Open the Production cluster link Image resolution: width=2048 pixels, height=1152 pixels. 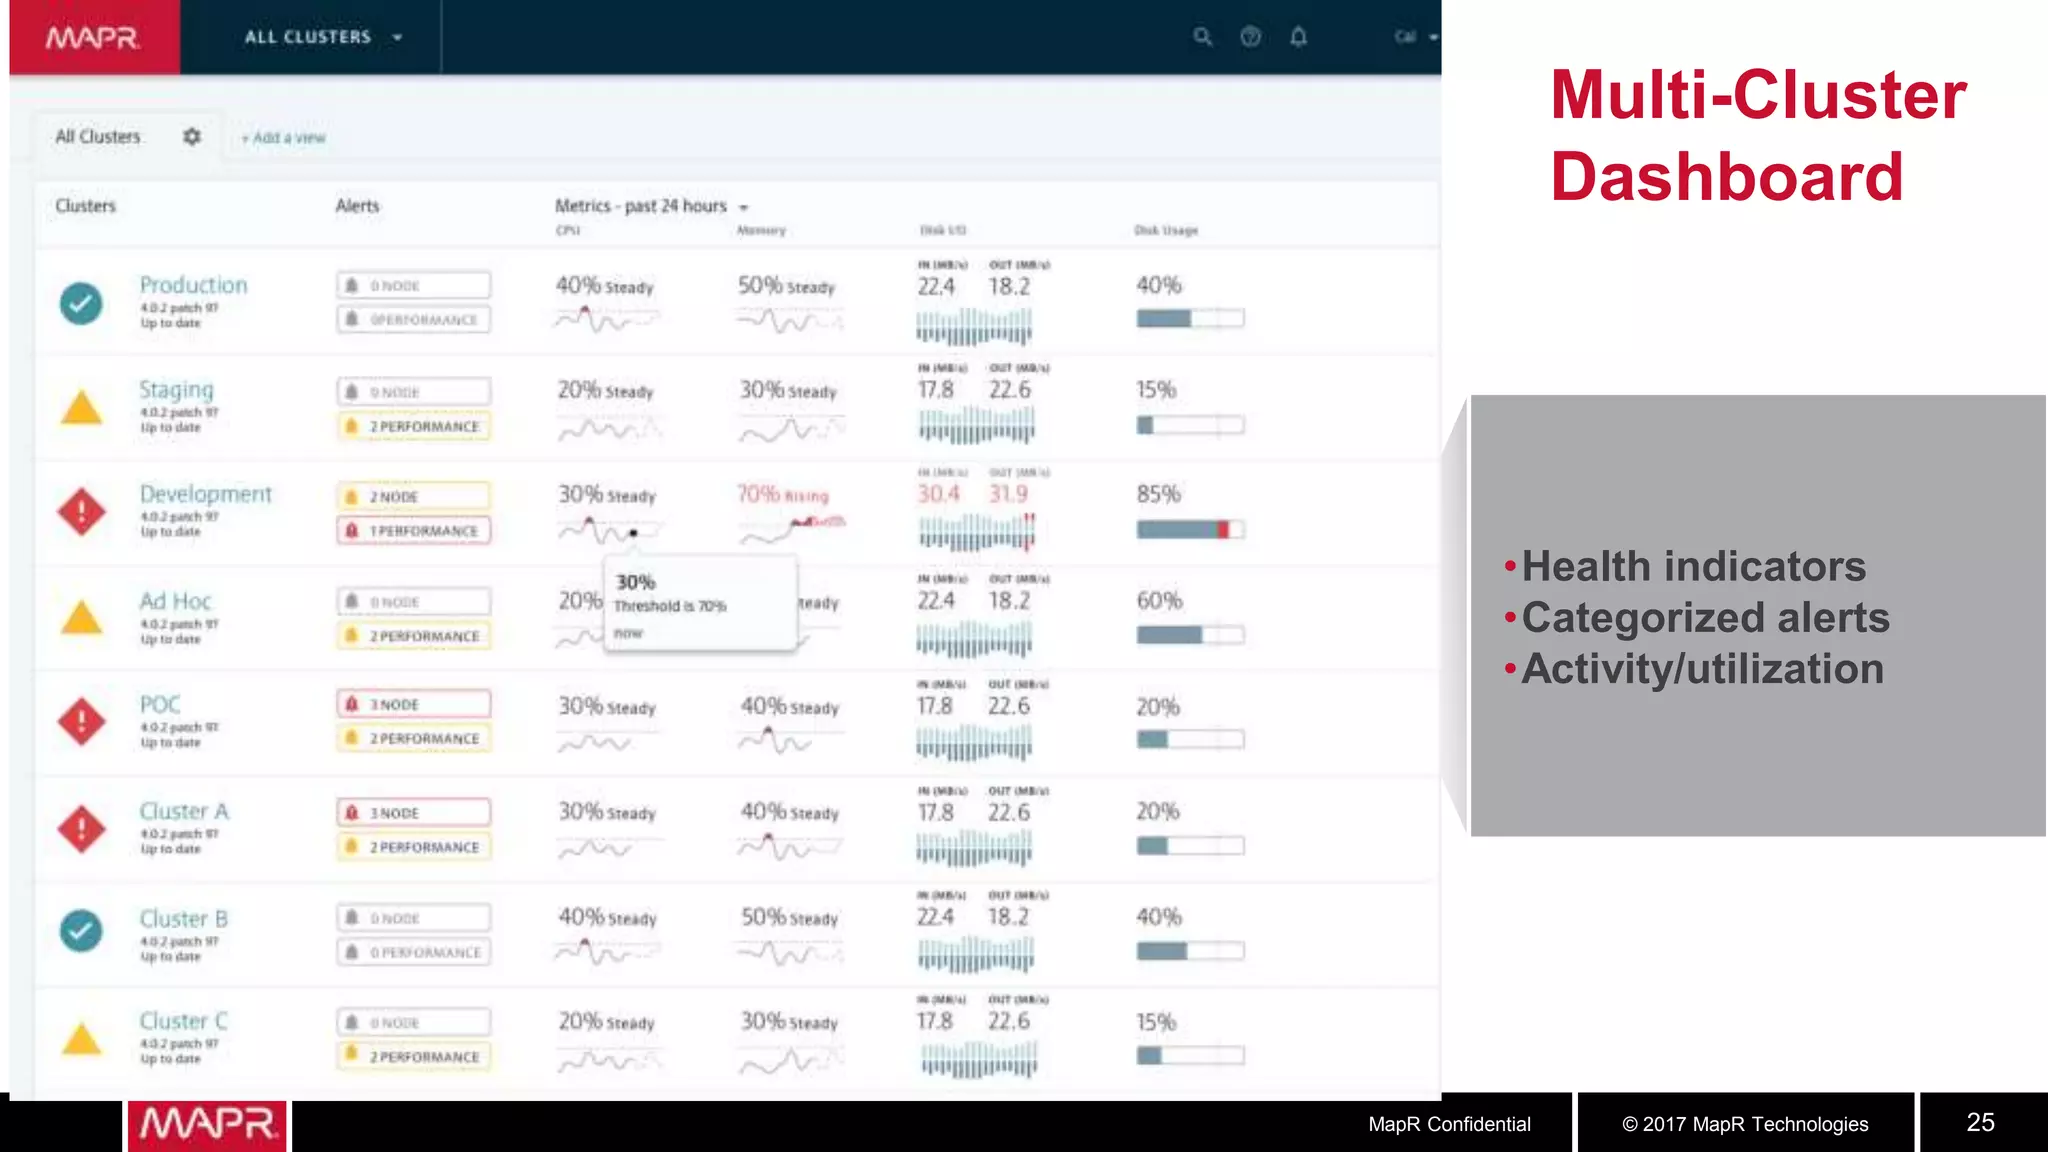[x=193, y=285]
